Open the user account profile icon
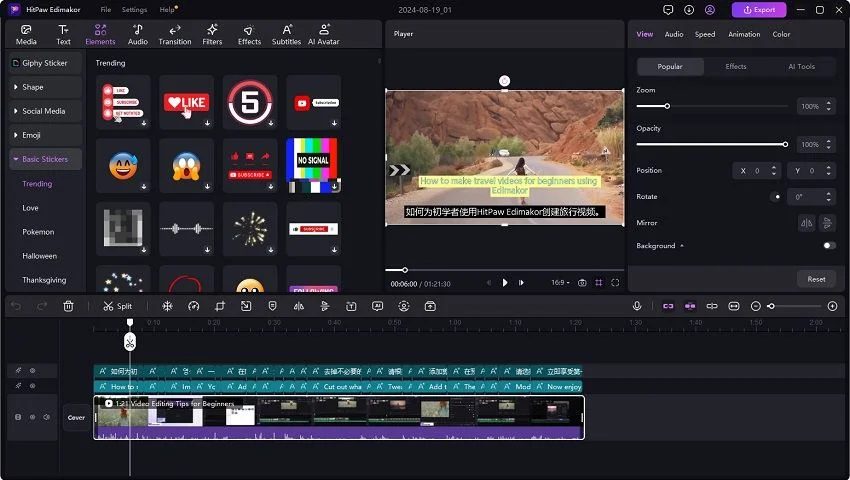This screenshot has height=480, width=850. tap(710, 10)
